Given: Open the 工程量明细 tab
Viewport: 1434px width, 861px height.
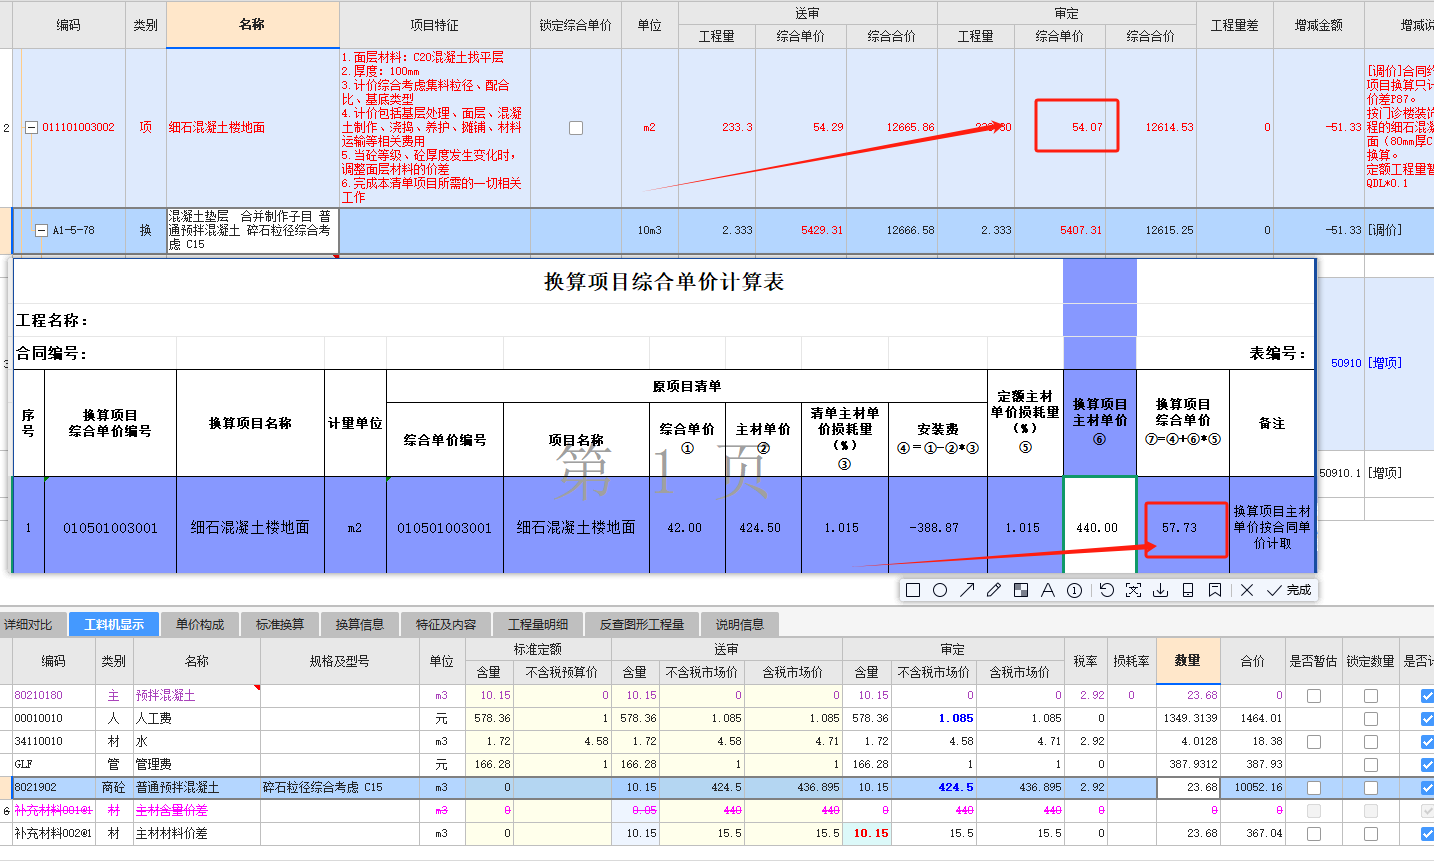Looking at the screenshot, I should 538,625.
